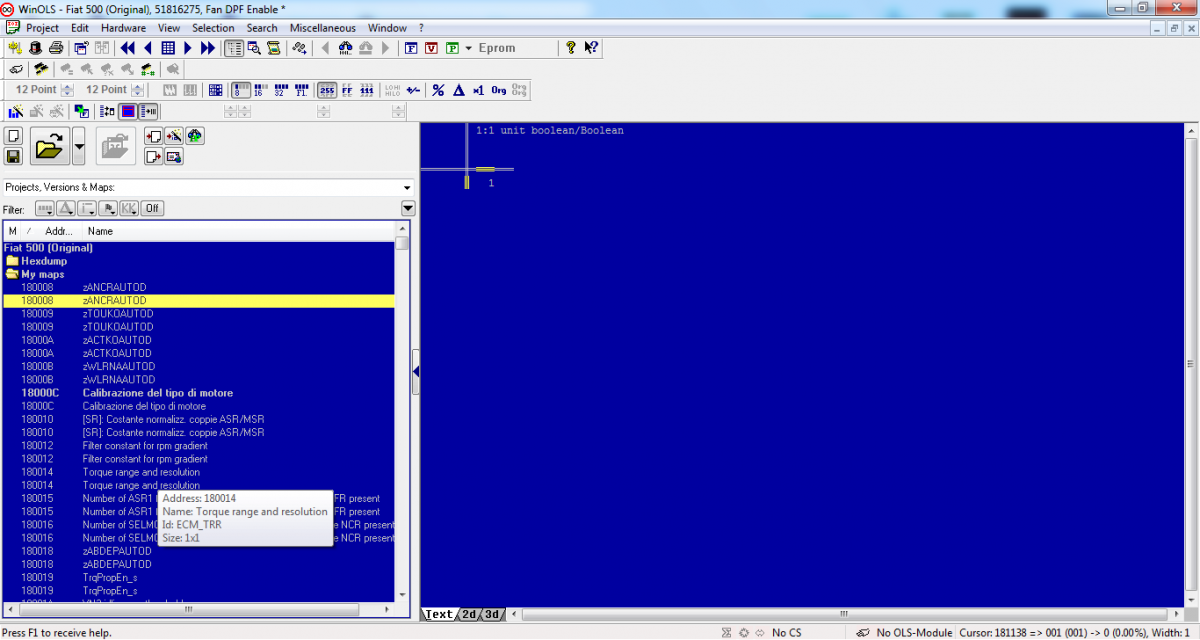Jump to the last map using the double-right arrow
Image resolution: width=1200 pixels, height=640 pixels.
pyautogui.click(x=207, y=48)
